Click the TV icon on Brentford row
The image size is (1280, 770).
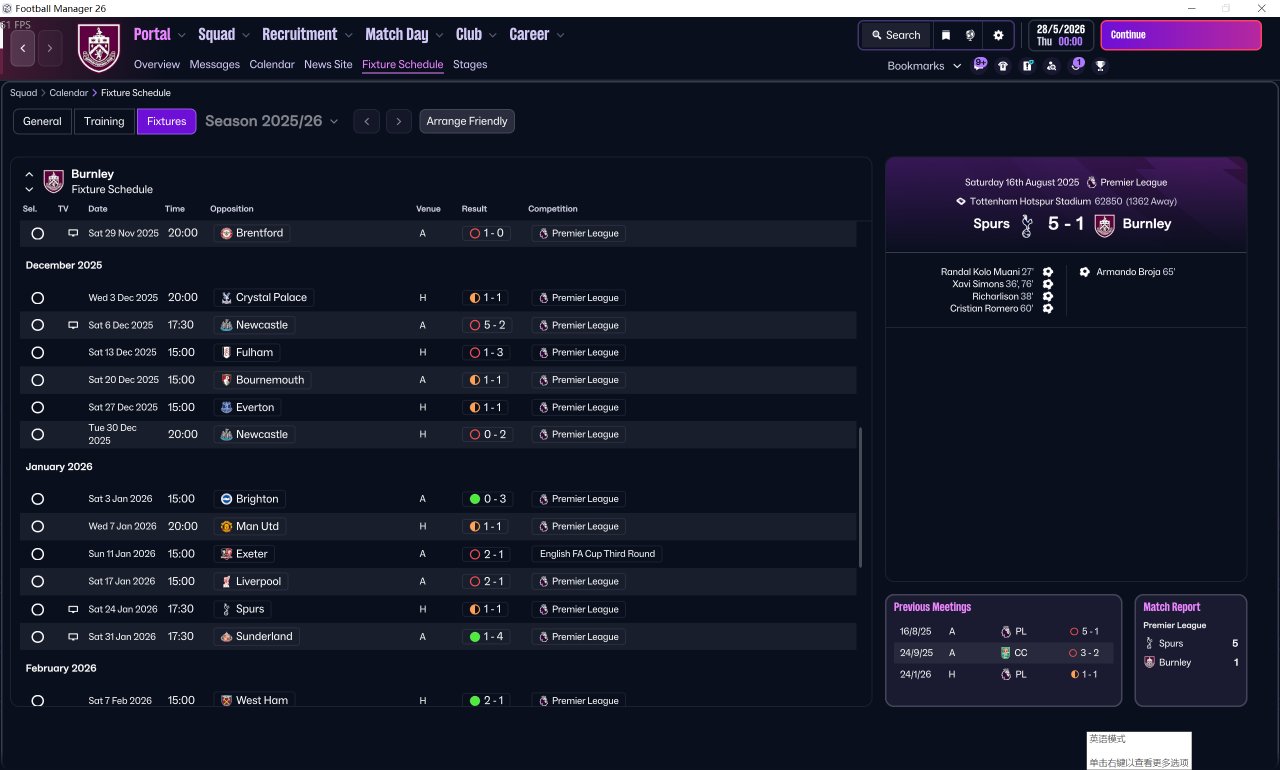[x=73, y=233]
